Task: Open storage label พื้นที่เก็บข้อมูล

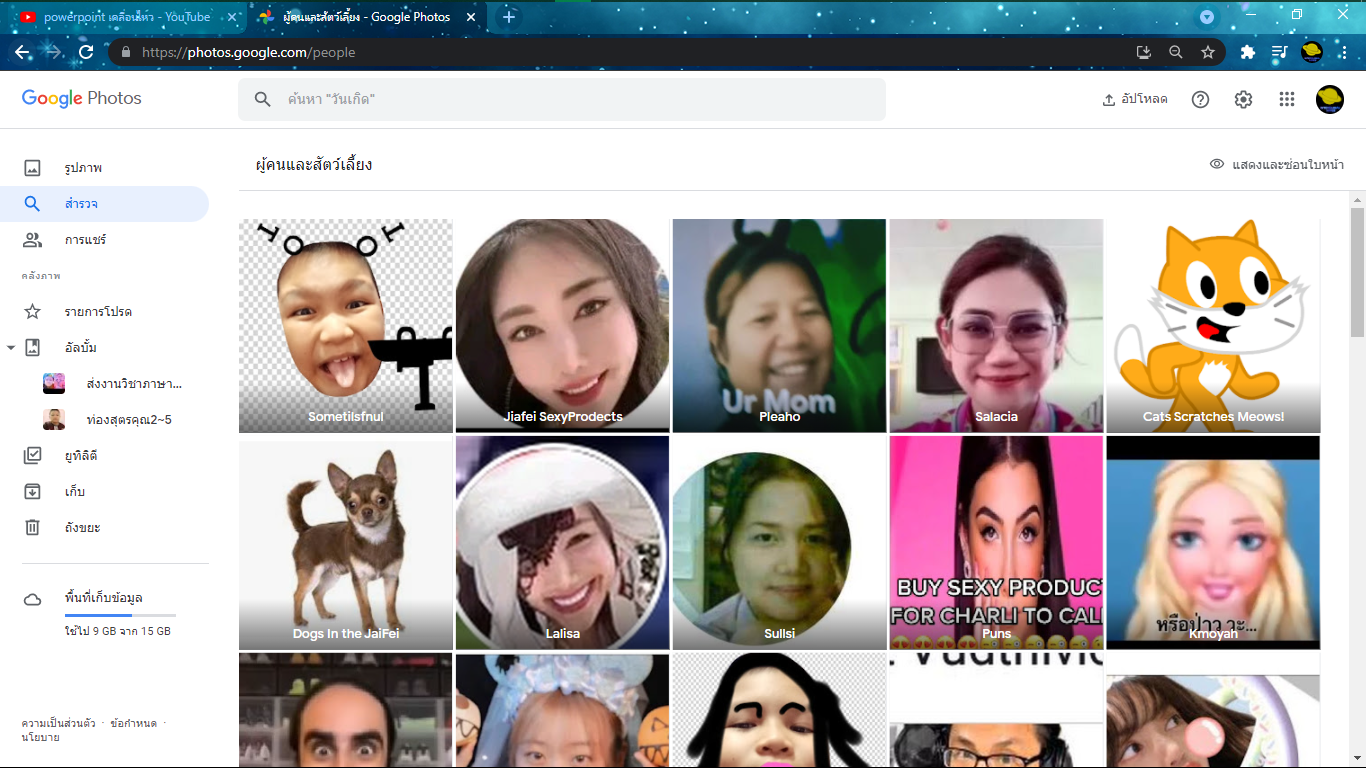Action: click(103, 598)
